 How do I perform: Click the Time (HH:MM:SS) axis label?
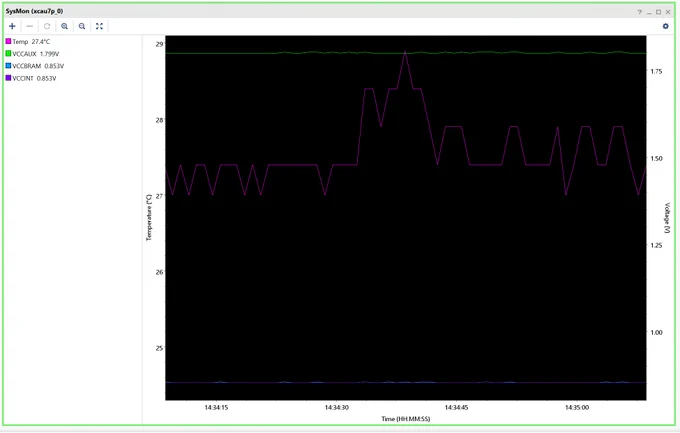(405, 419)
